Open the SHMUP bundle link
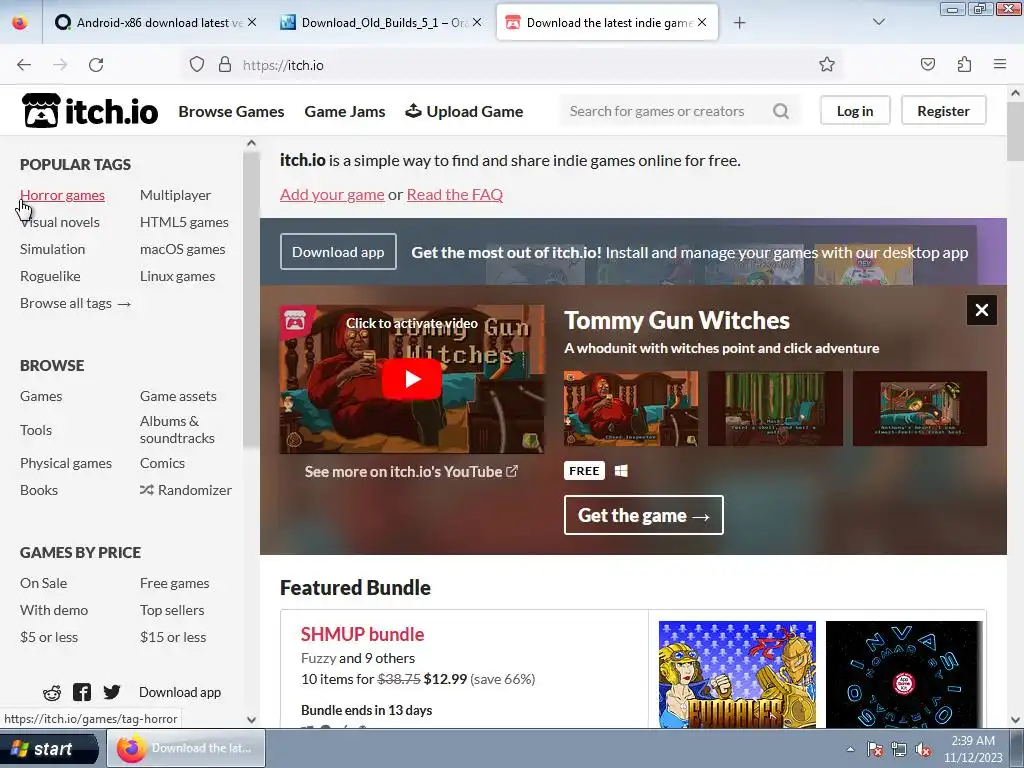 click(x=362, y=634)
